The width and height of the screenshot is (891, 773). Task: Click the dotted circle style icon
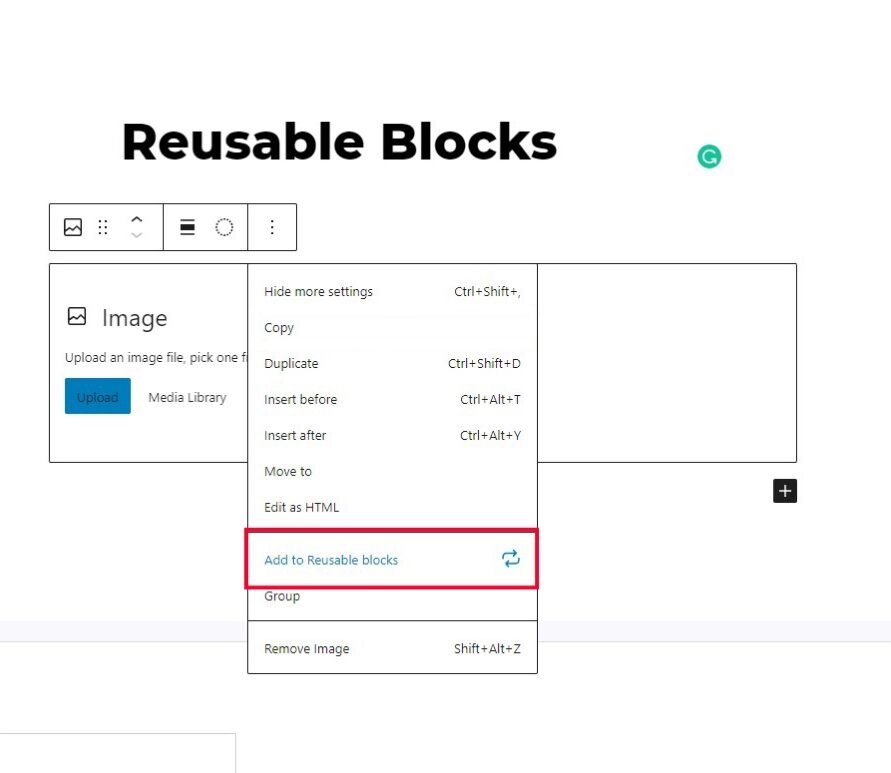pyautogui.click(x=224, y=227)
